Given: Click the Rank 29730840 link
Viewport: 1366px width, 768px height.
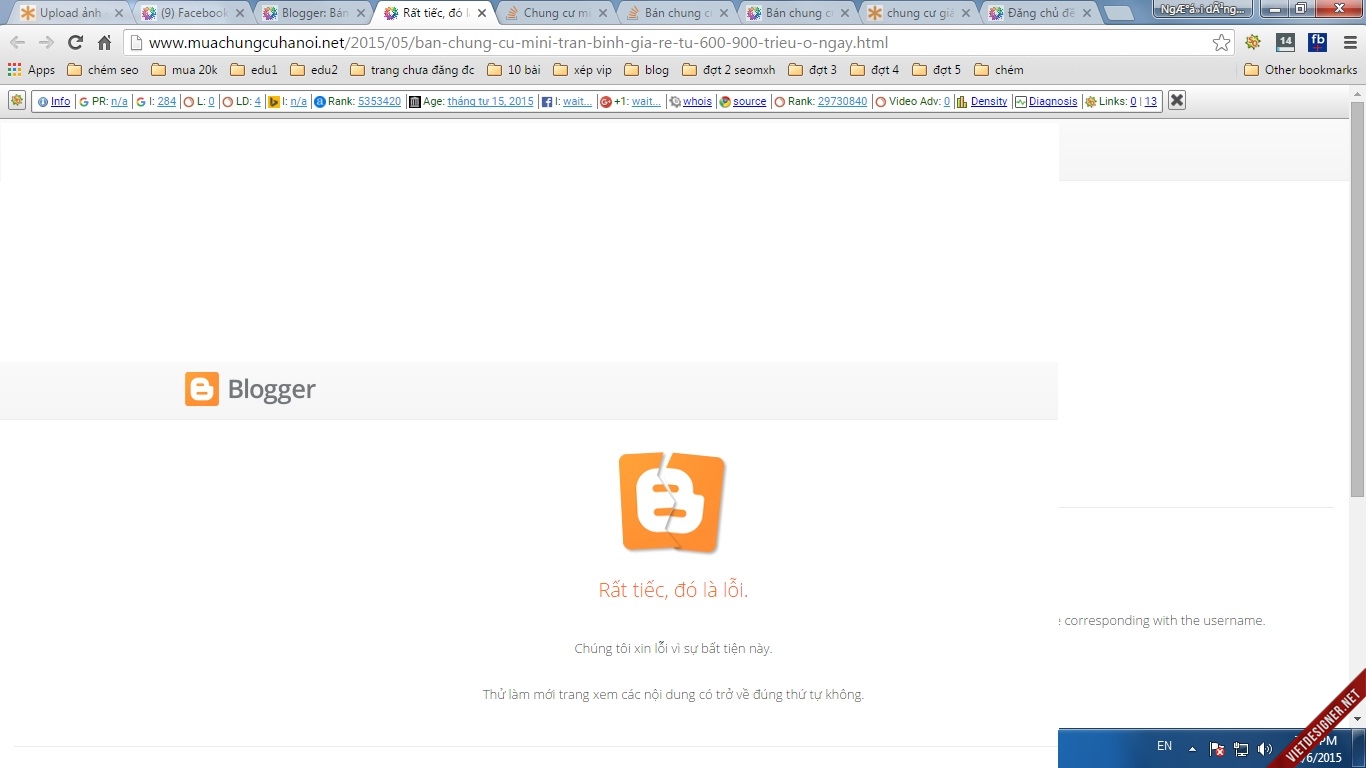Looking at the screenshot, I should (x=842, y=101).
